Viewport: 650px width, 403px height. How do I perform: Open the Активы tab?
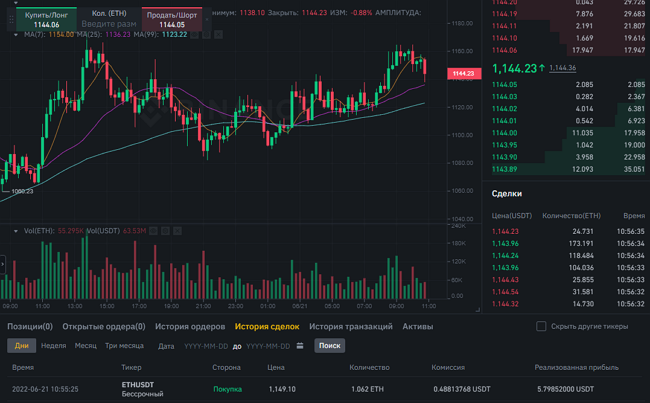418,326
